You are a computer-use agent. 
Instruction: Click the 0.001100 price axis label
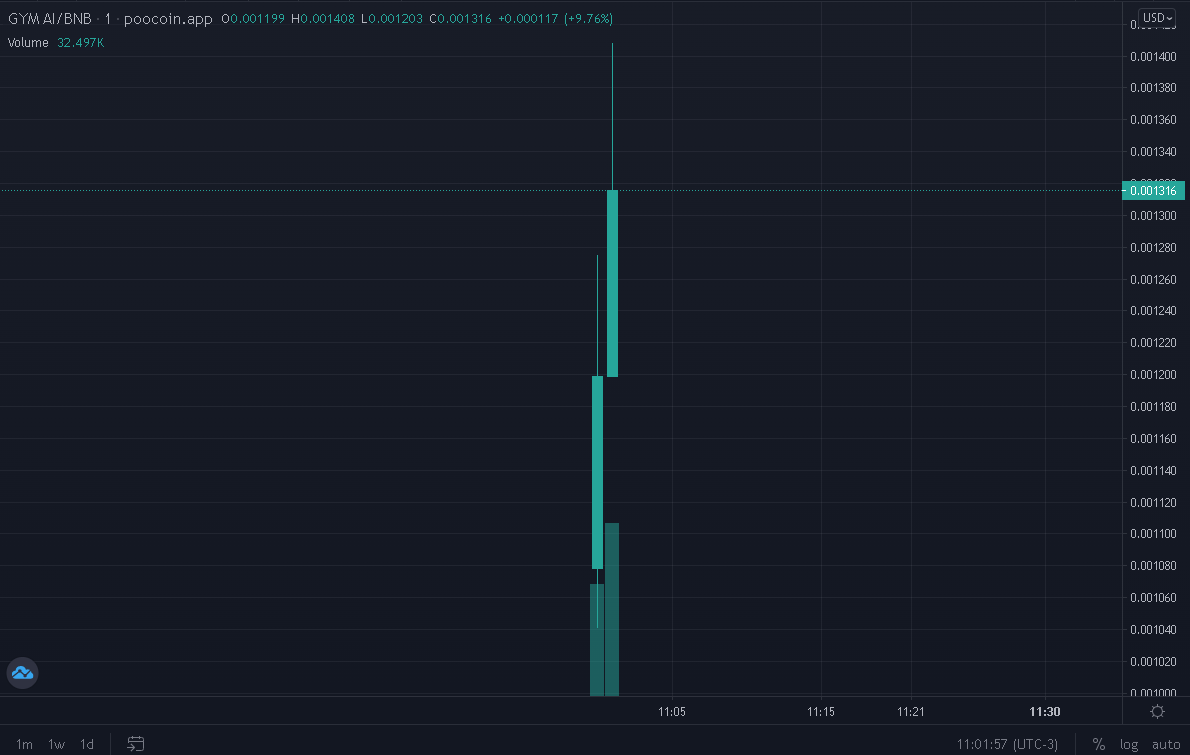tap(1153, 534)
